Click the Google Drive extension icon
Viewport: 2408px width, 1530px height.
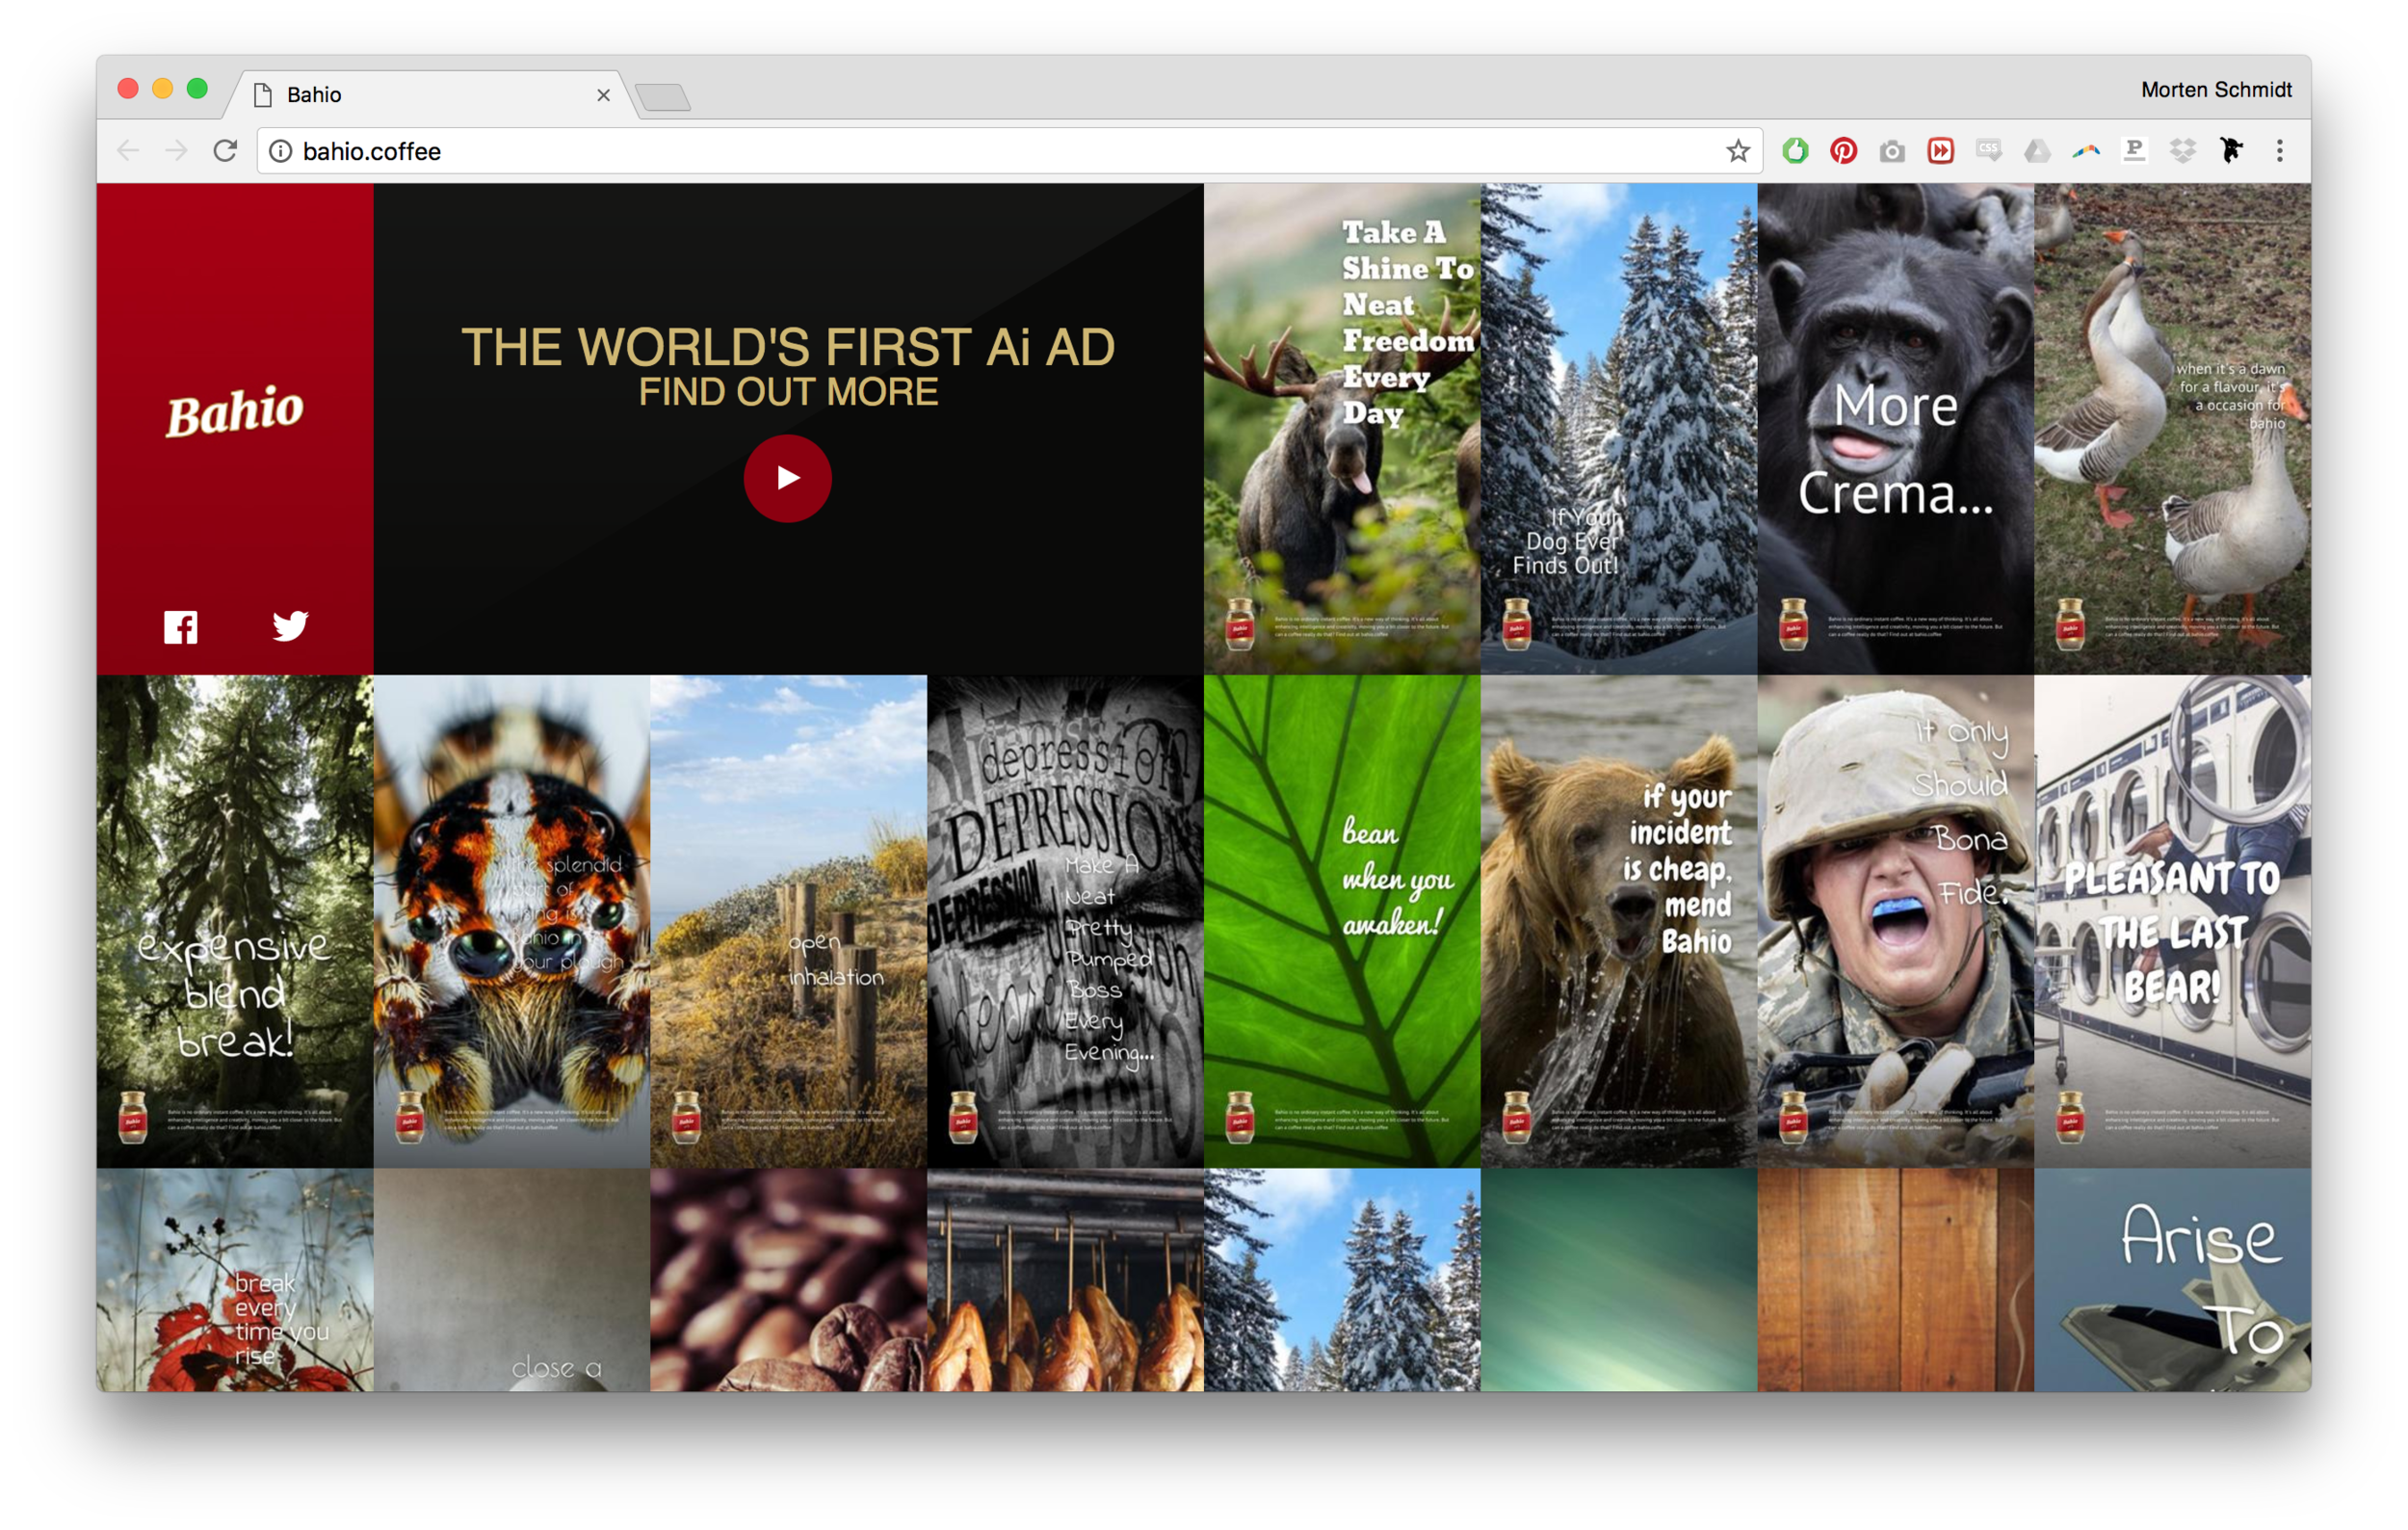pyautogui.click(x=2037, y=151)
